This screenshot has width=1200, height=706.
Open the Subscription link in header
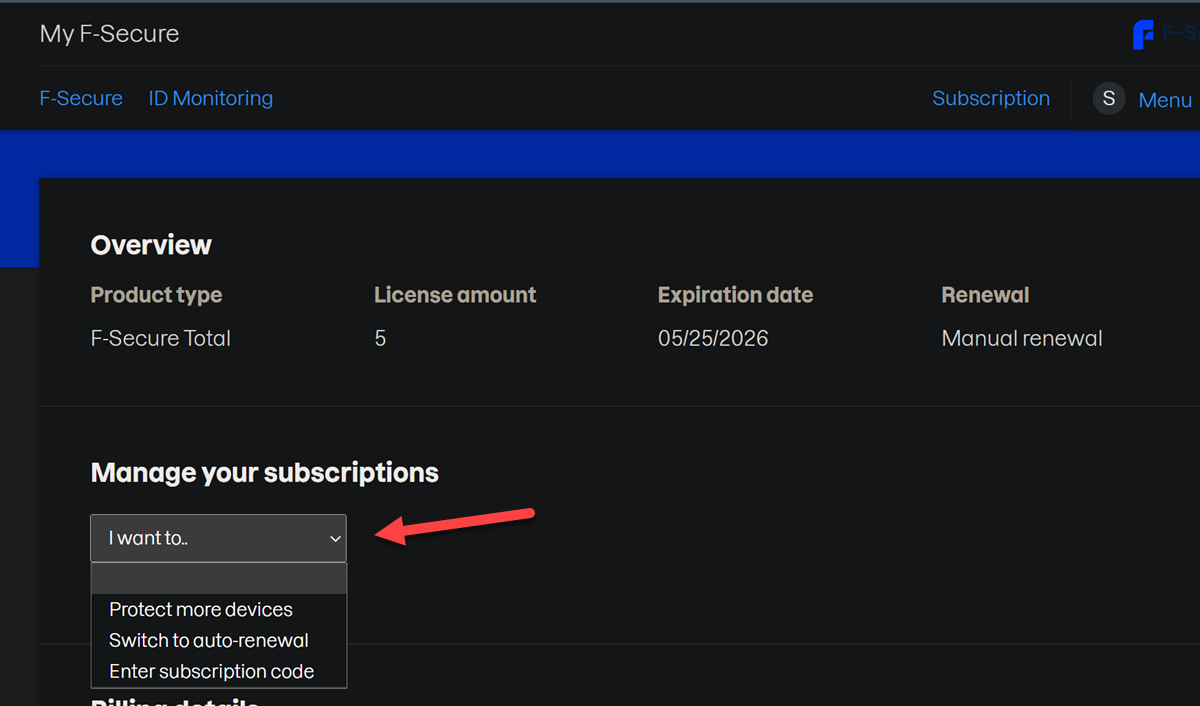[x=991, y=98]
